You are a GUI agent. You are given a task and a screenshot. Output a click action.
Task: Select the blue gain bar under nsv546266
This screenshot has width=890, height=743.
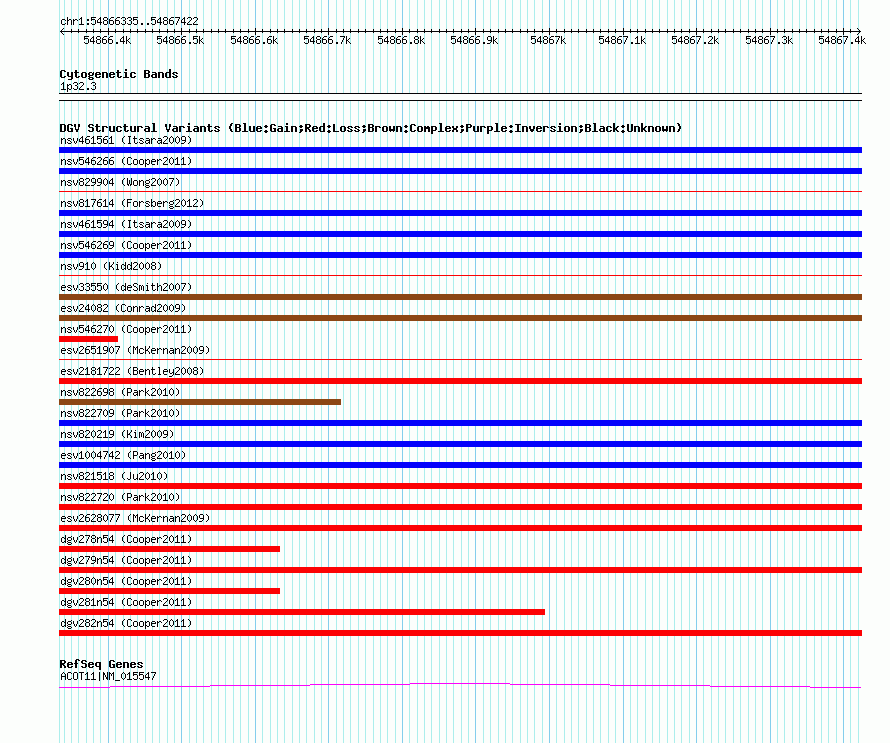460,171
